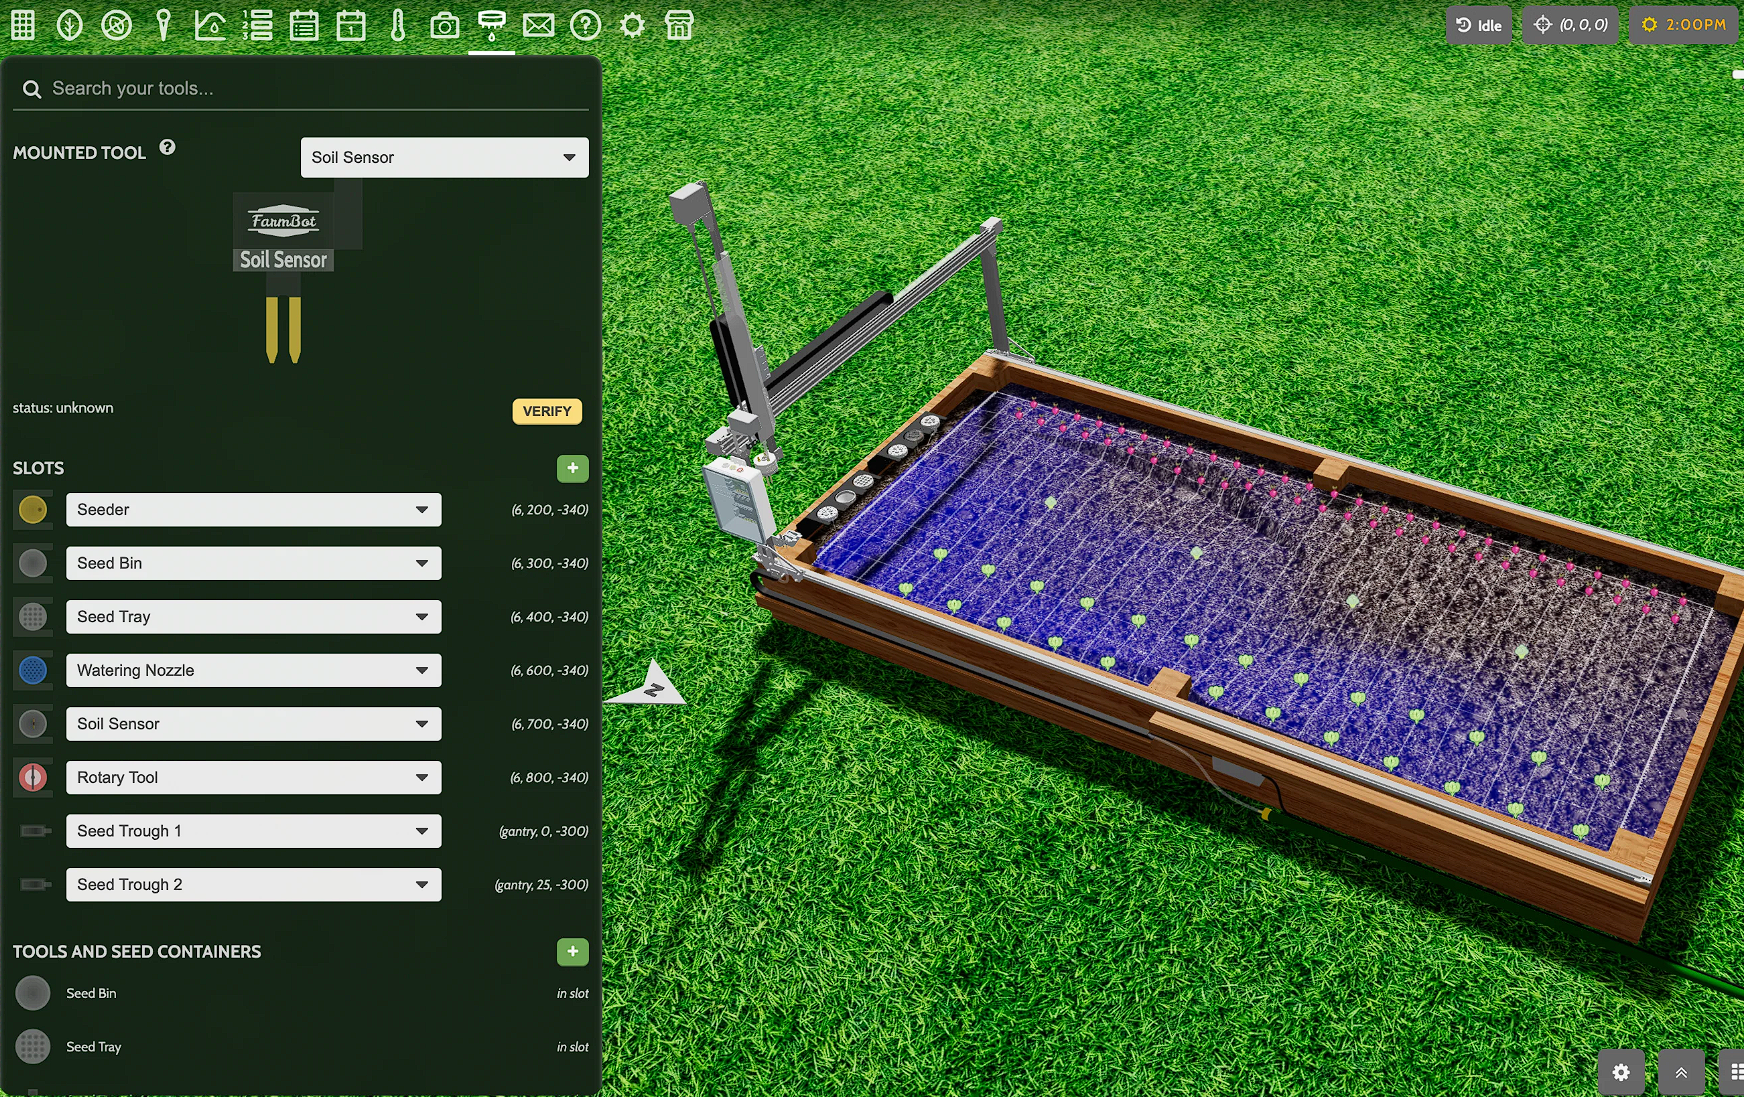Screen dimensions: 1744x1097
Task: Open the Mounted Tool Soil Sensor dropdown
Action: 444,157
